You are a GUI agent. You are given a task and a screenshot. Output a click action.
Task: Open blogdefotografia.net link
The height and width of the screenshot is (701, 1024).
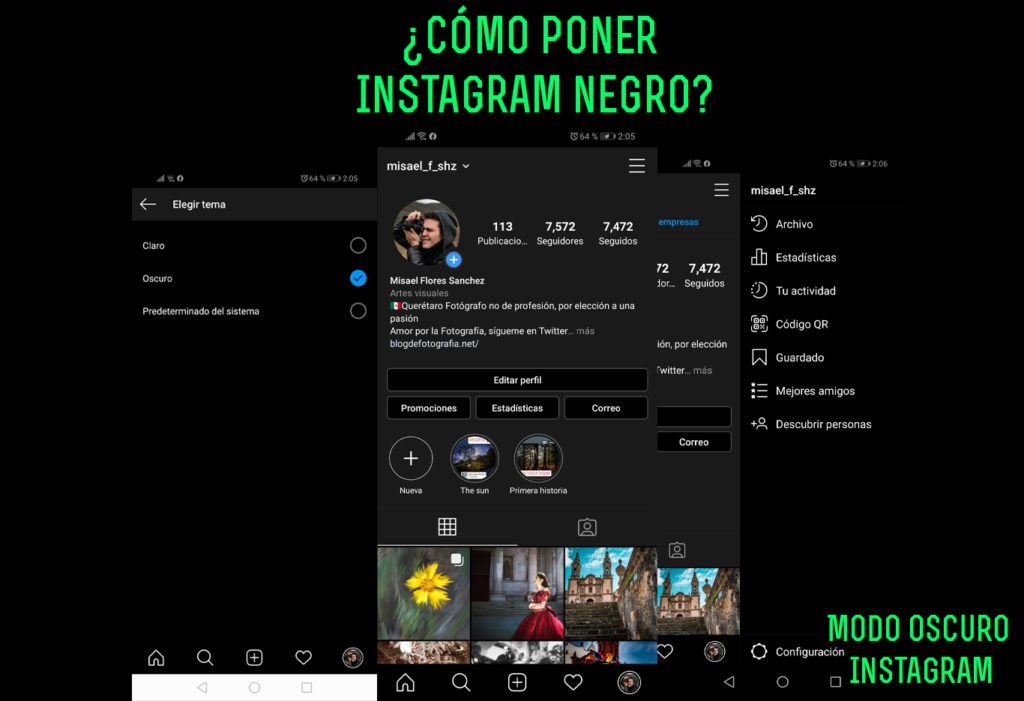click(434, 344)
